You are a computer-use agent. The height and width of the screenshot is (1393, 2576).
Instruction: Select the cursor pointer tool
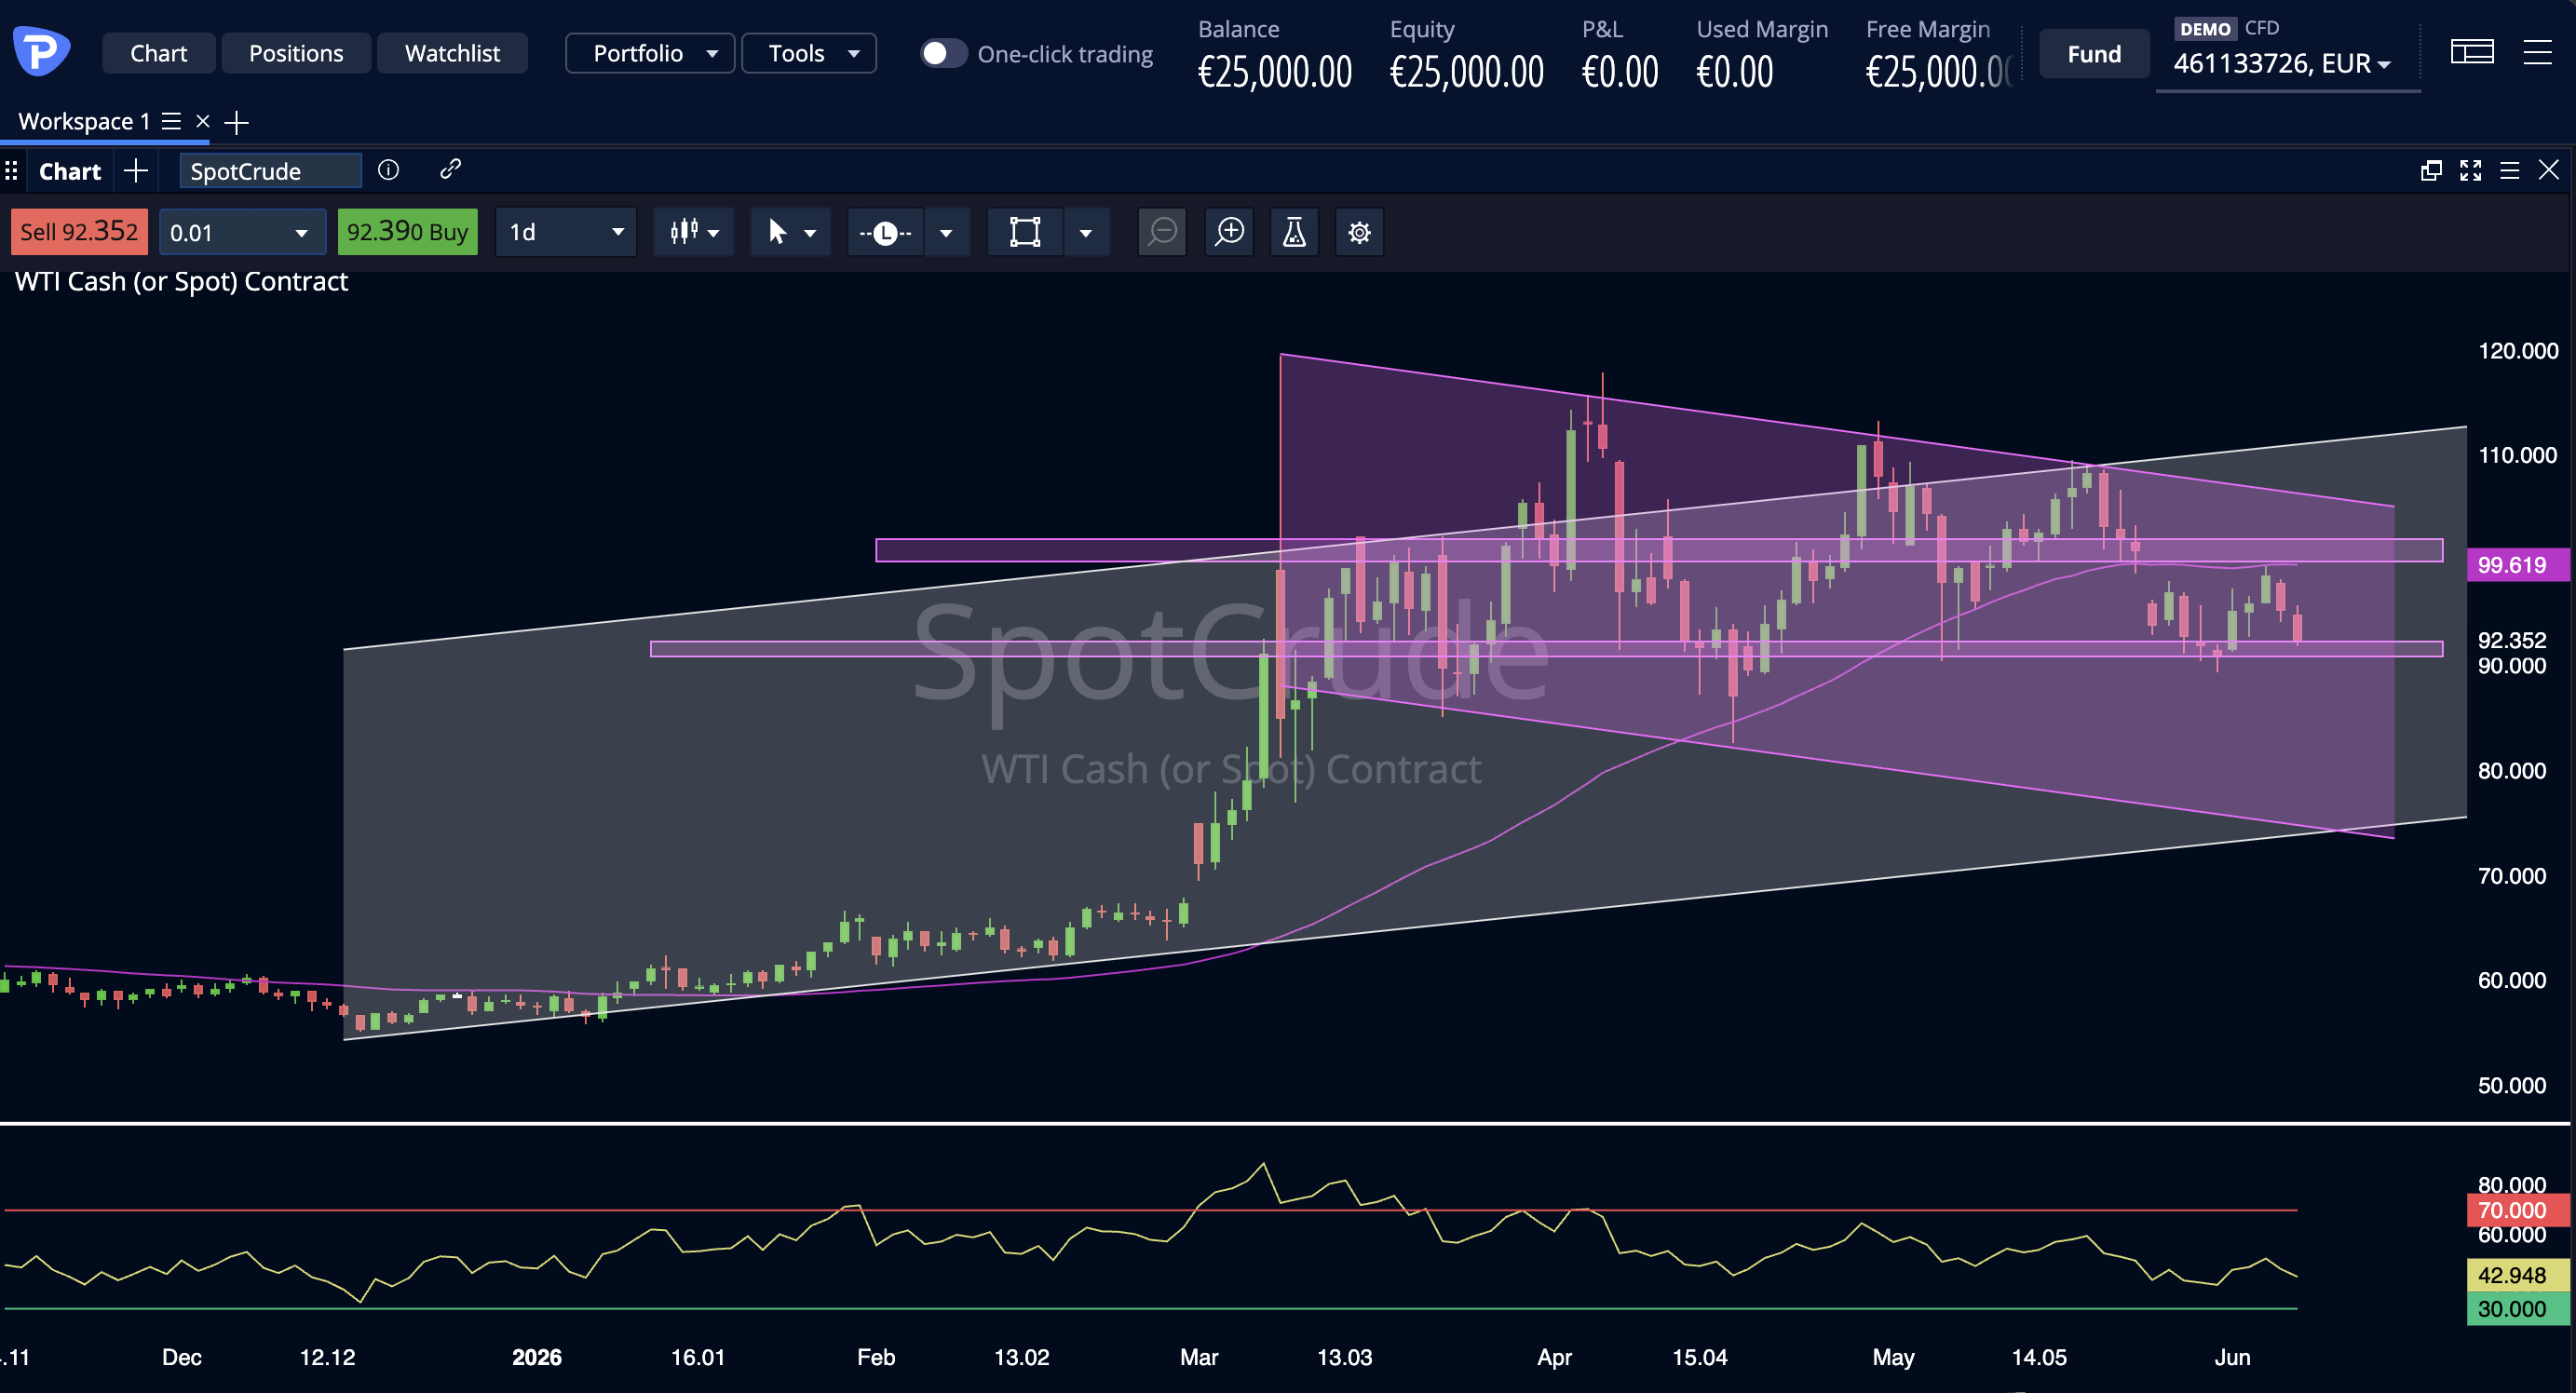pos(777,232)
